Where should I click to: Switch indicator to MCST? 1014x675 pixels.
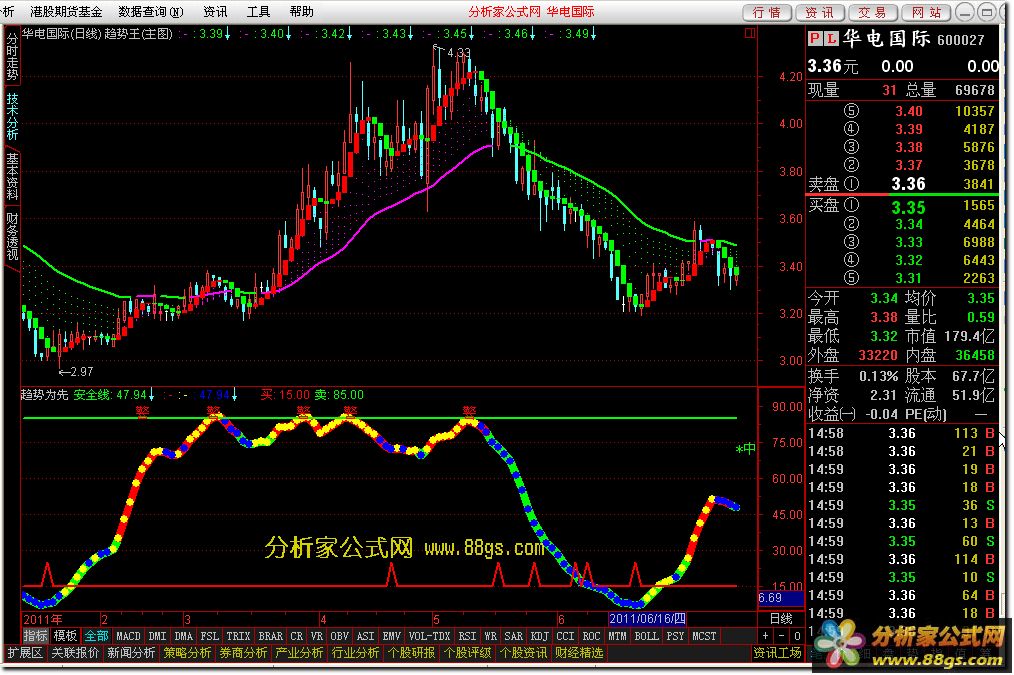(704, 636)
